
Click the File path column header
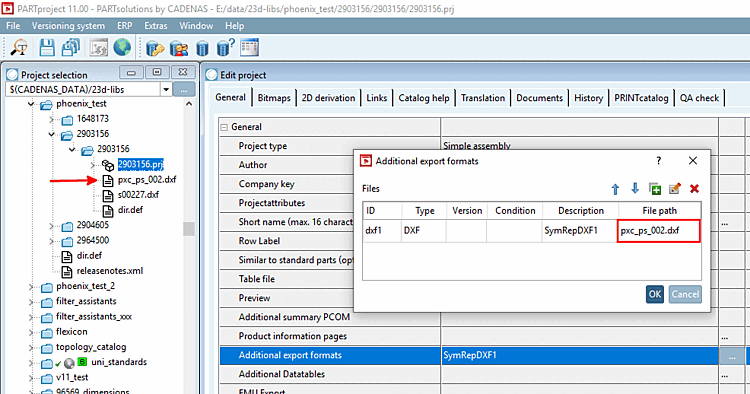pos(660,211)
